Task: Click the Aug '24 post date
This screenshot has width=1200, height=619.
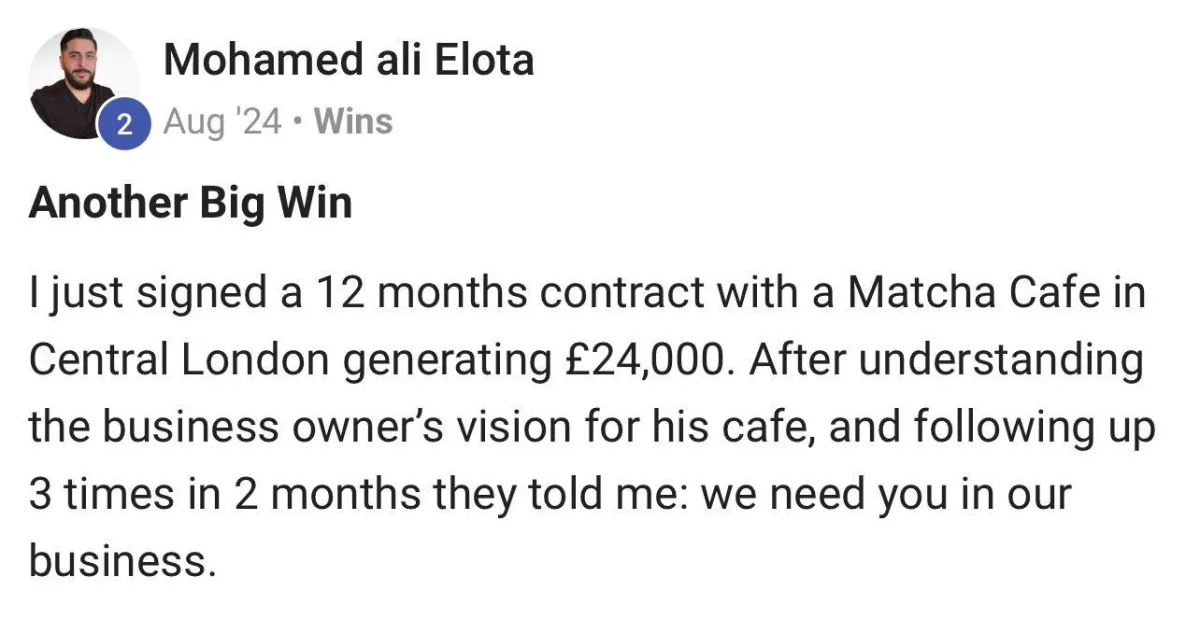Action: click(x=222, y=123)
